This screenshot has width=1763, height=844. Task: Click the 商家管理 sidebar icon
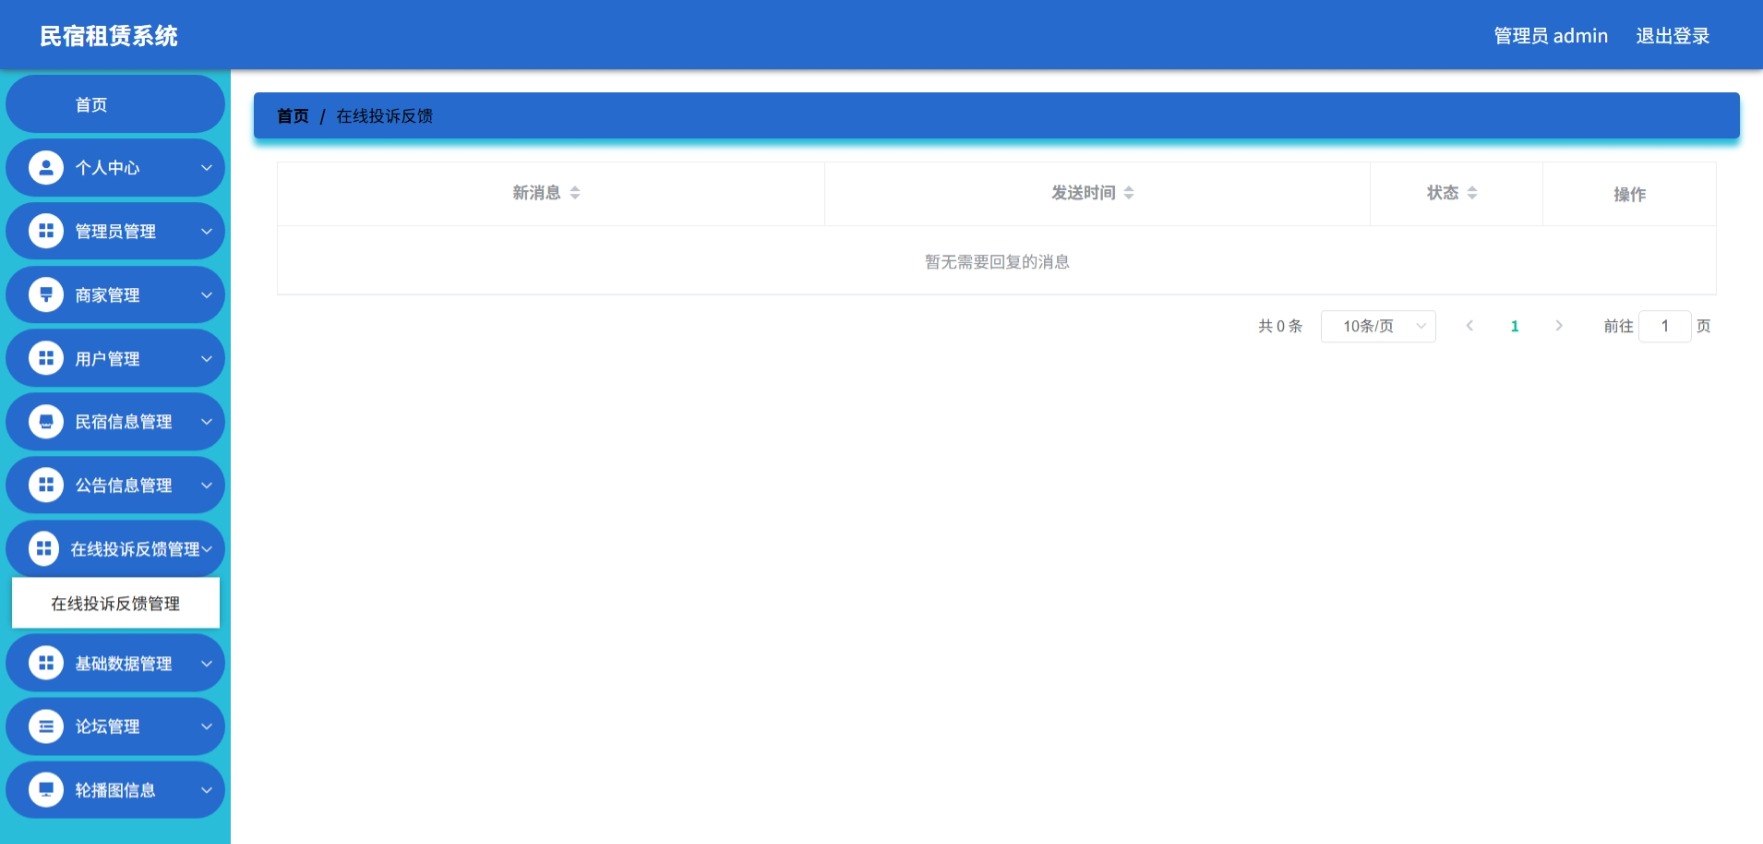46,295
